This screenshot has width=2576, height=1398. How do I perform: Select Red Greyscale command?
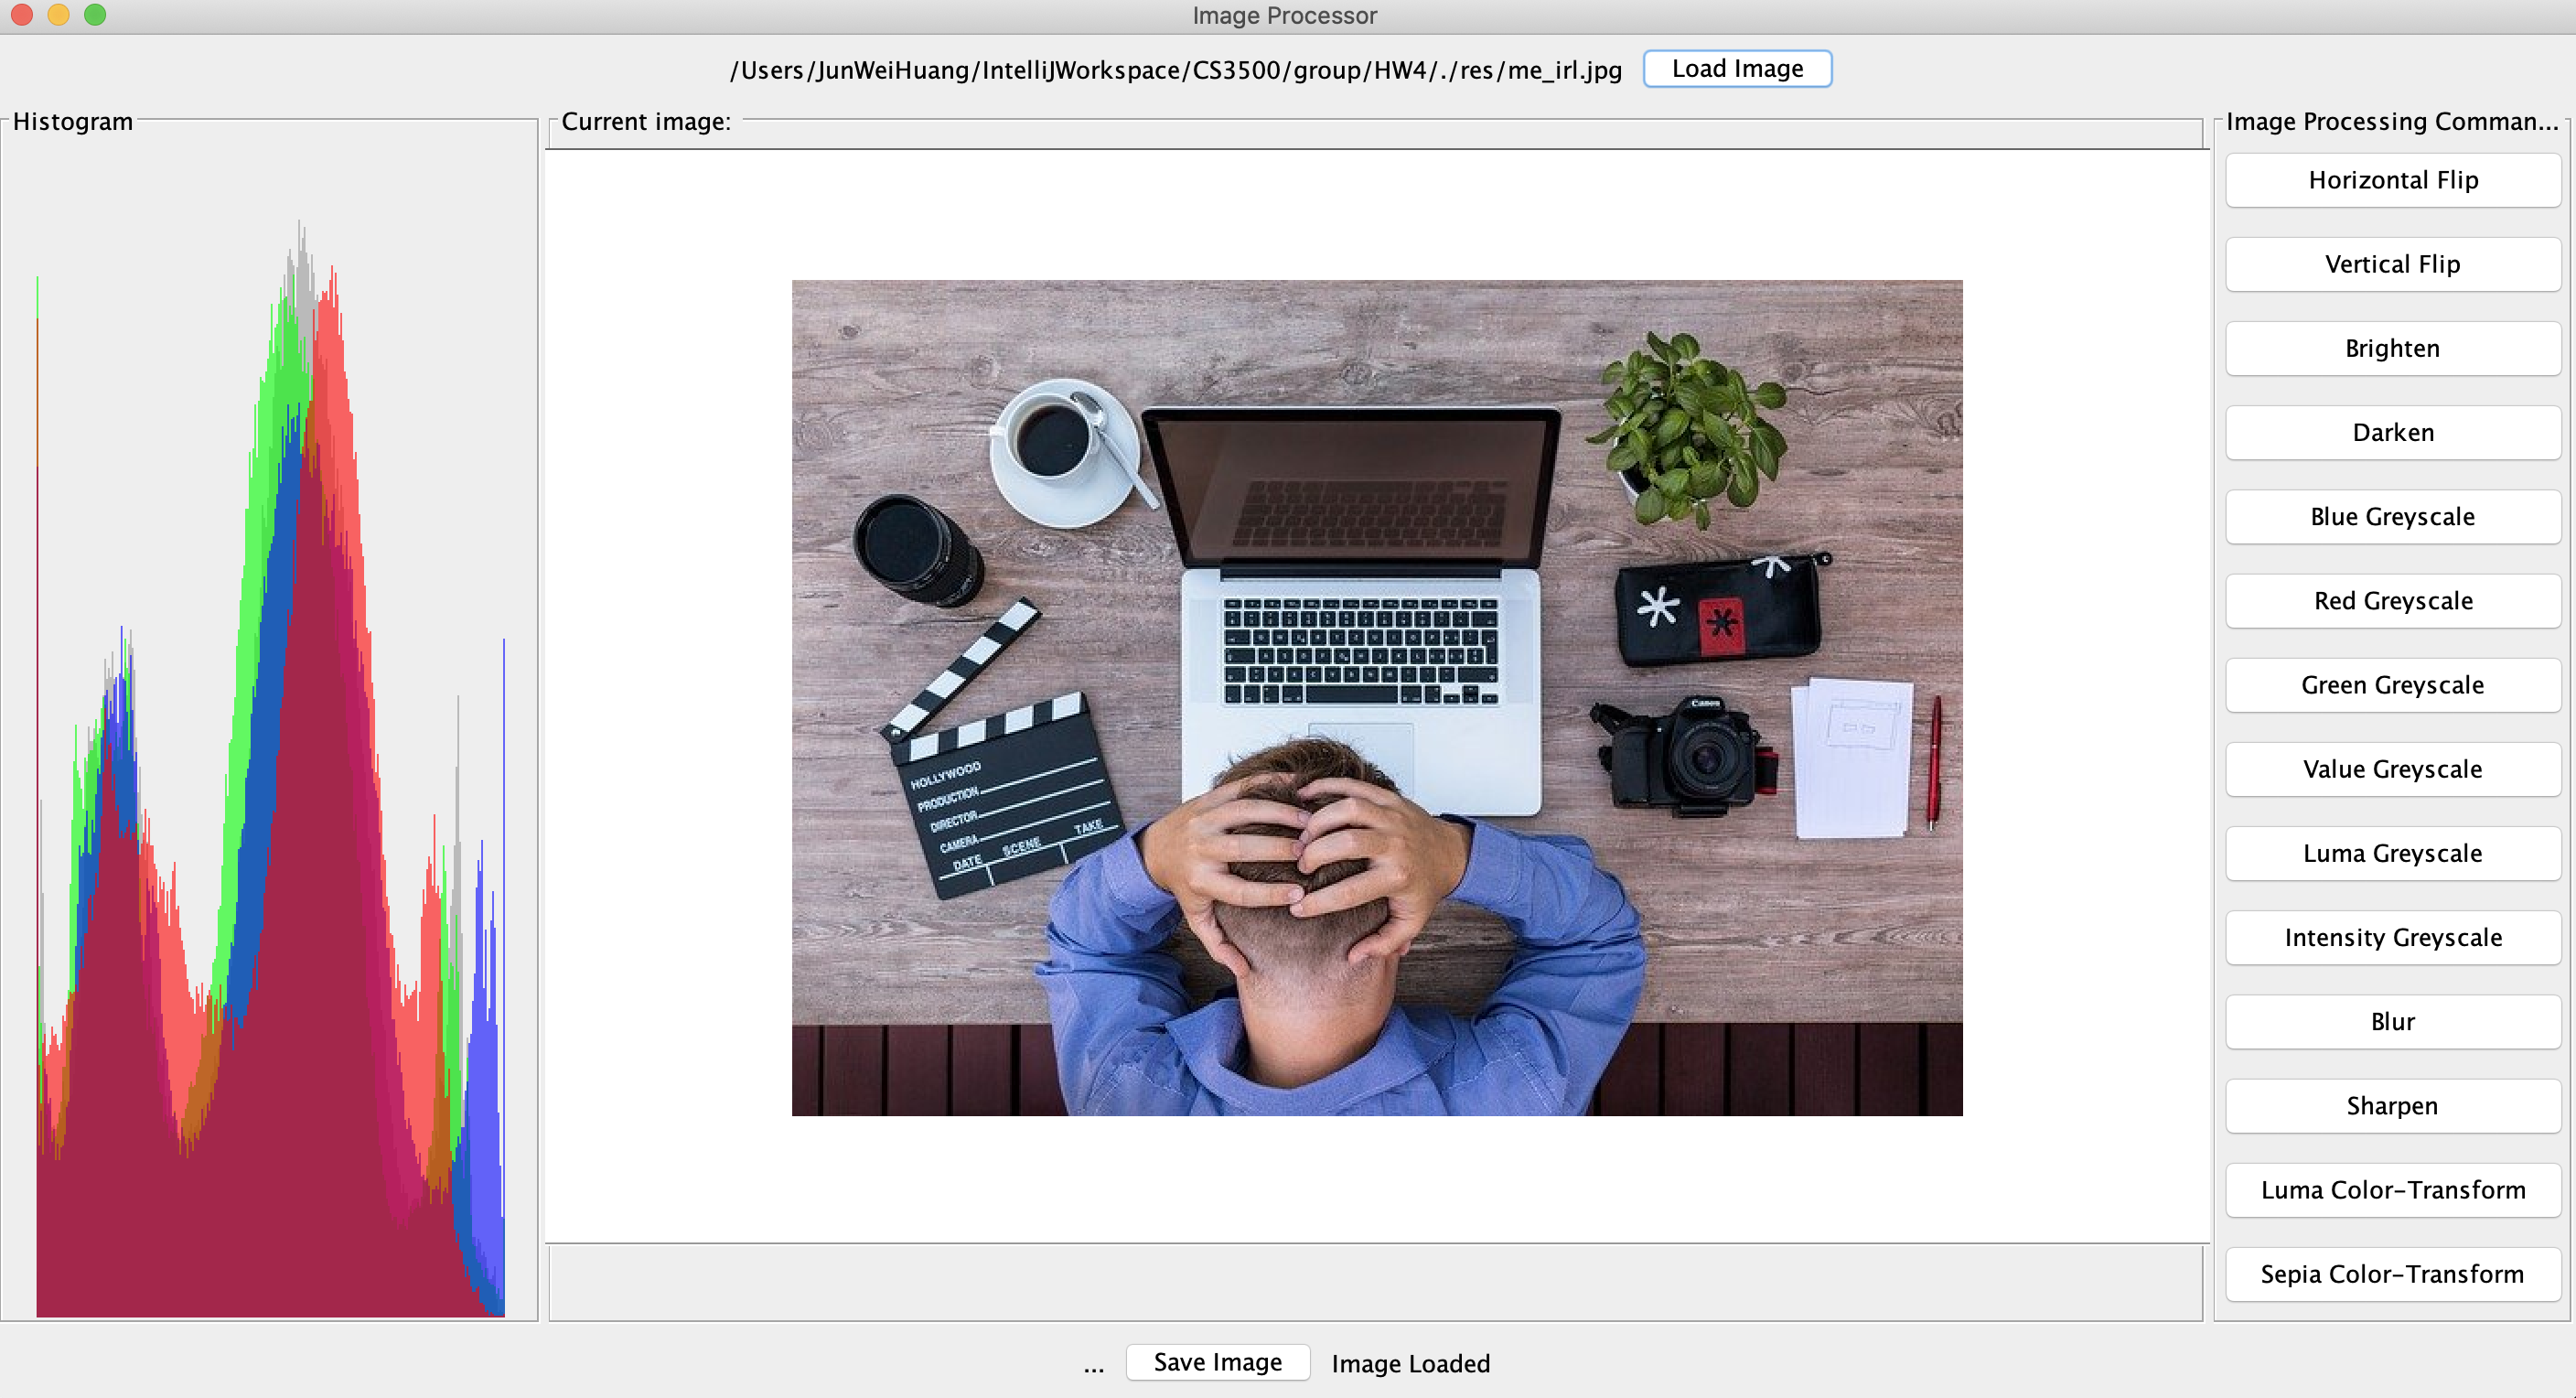pyautogui.click(x=2392, y=601)
